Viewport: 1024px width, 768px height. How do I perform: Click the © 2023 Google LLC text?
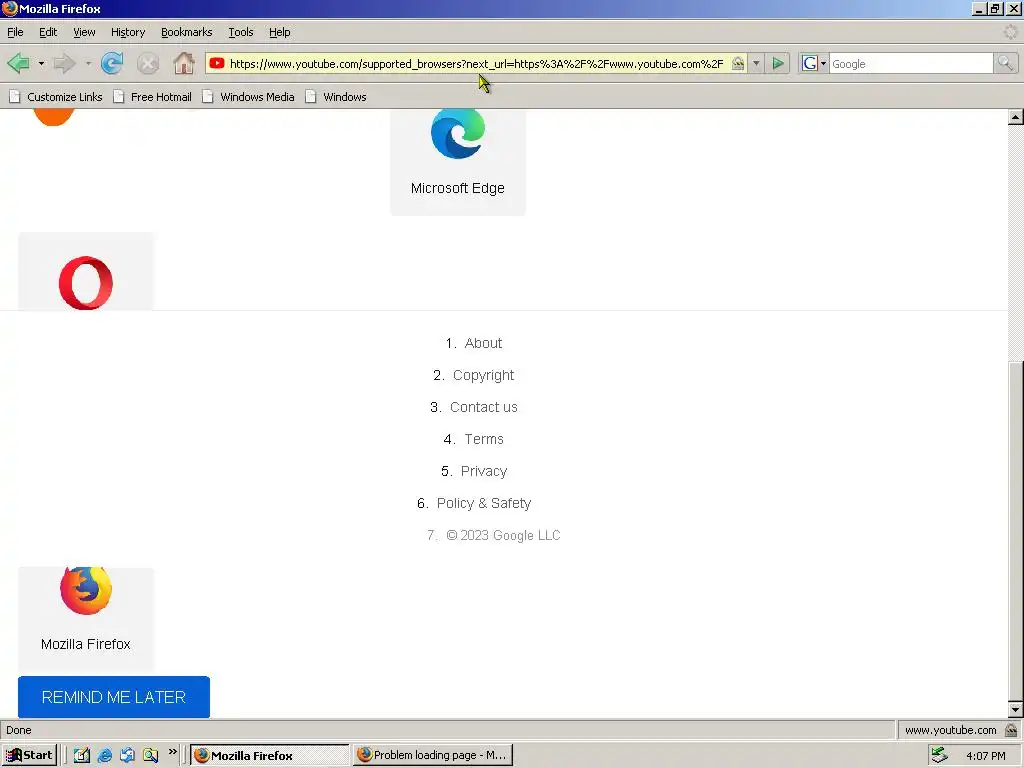click(503, 535)
